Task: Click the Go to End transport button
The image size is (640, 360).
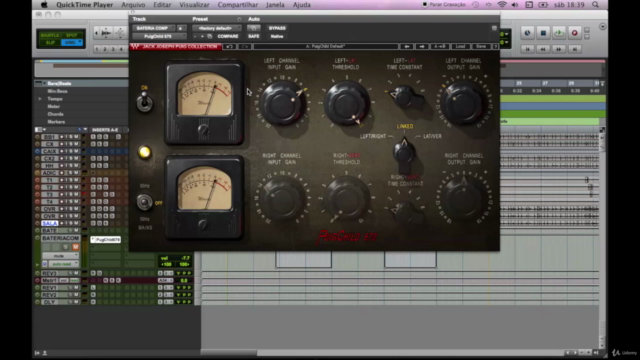Action: tap(574, 49)
